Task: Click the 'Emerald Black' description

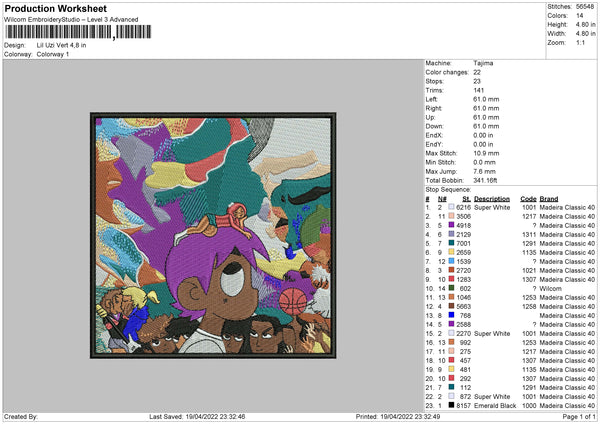Action: [495, 405]
